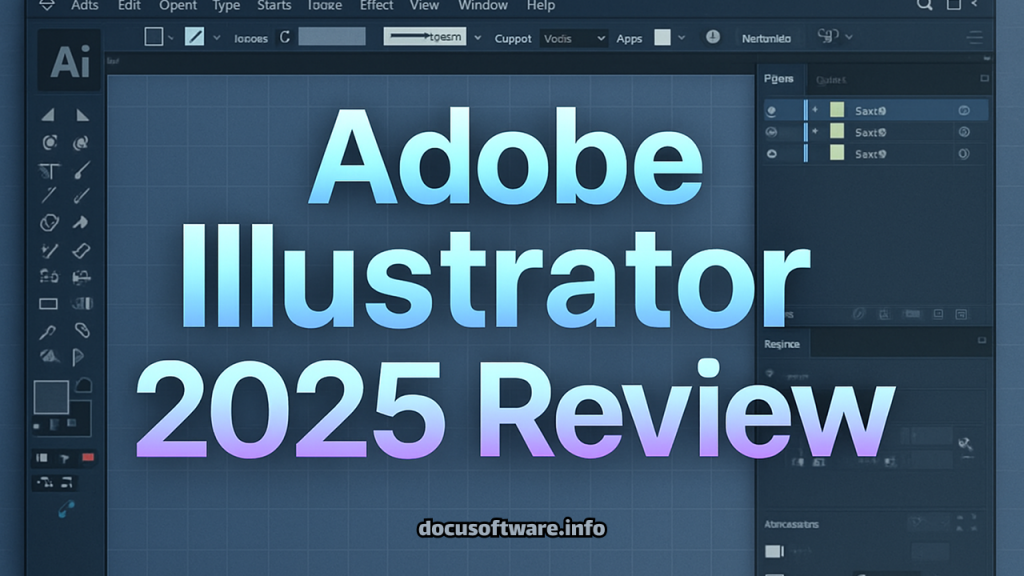Hide the top Saxt layer via its eye icon
The width and height of the screenshot is (1024, 576).
[x=770, y=110]
